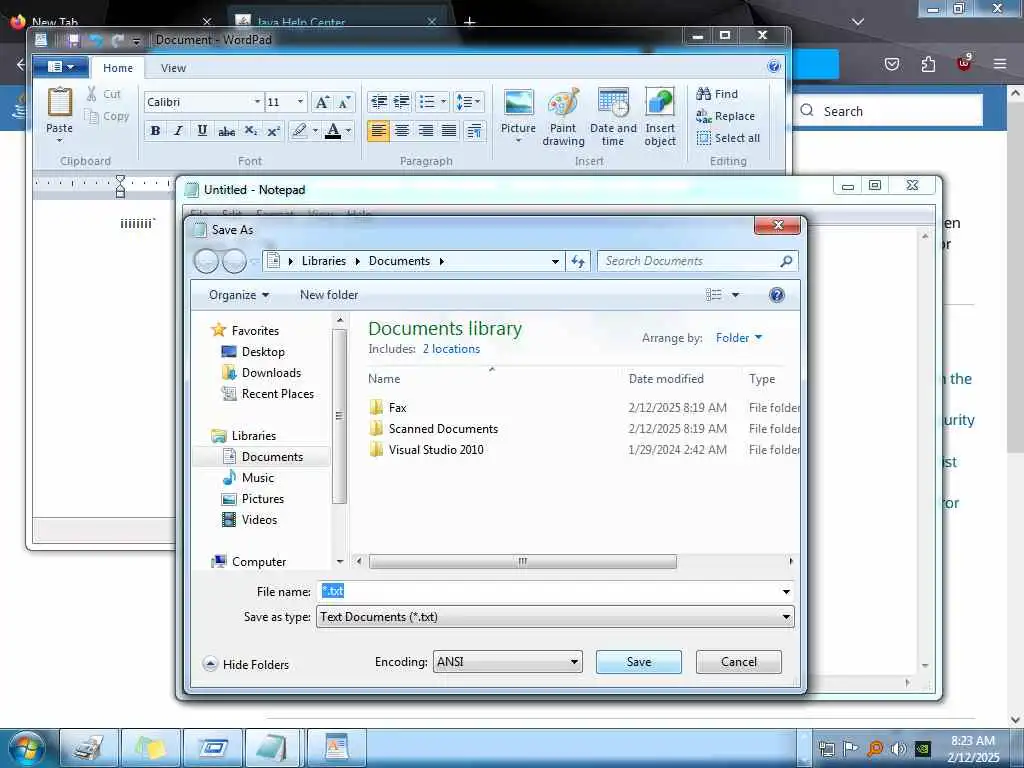Viewport: 1024px width, 768px height.
Task: Align text right in WordPad
Action: 426,131
